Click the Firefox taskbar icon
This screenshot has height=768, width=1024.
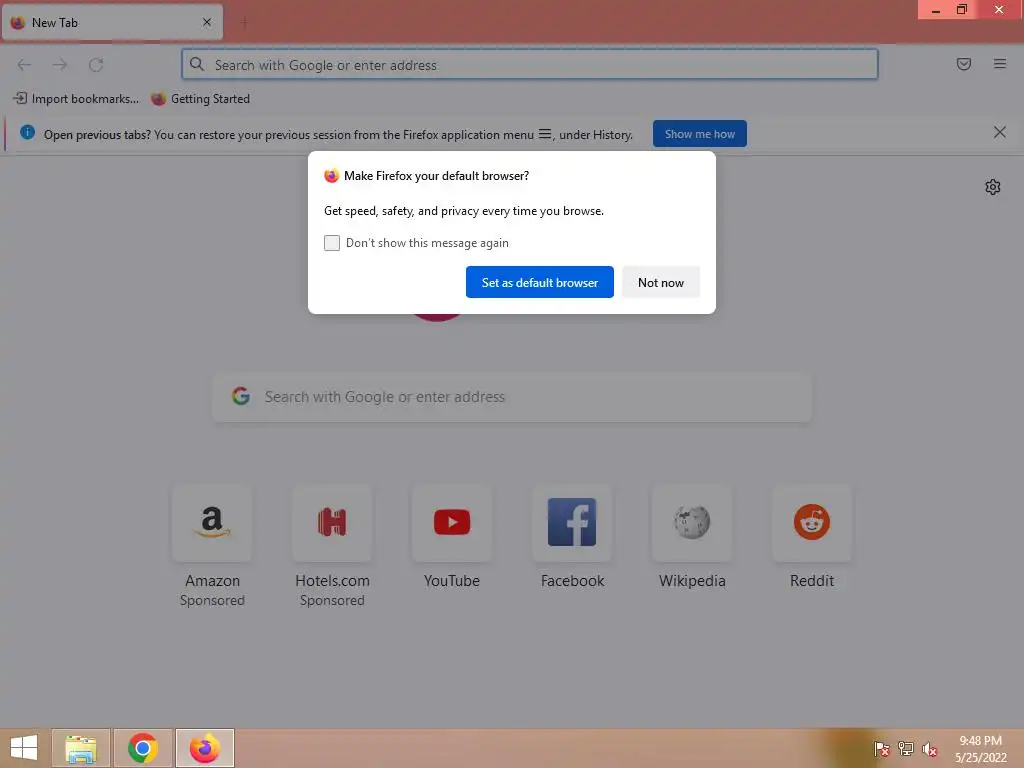tap(205, 748)
